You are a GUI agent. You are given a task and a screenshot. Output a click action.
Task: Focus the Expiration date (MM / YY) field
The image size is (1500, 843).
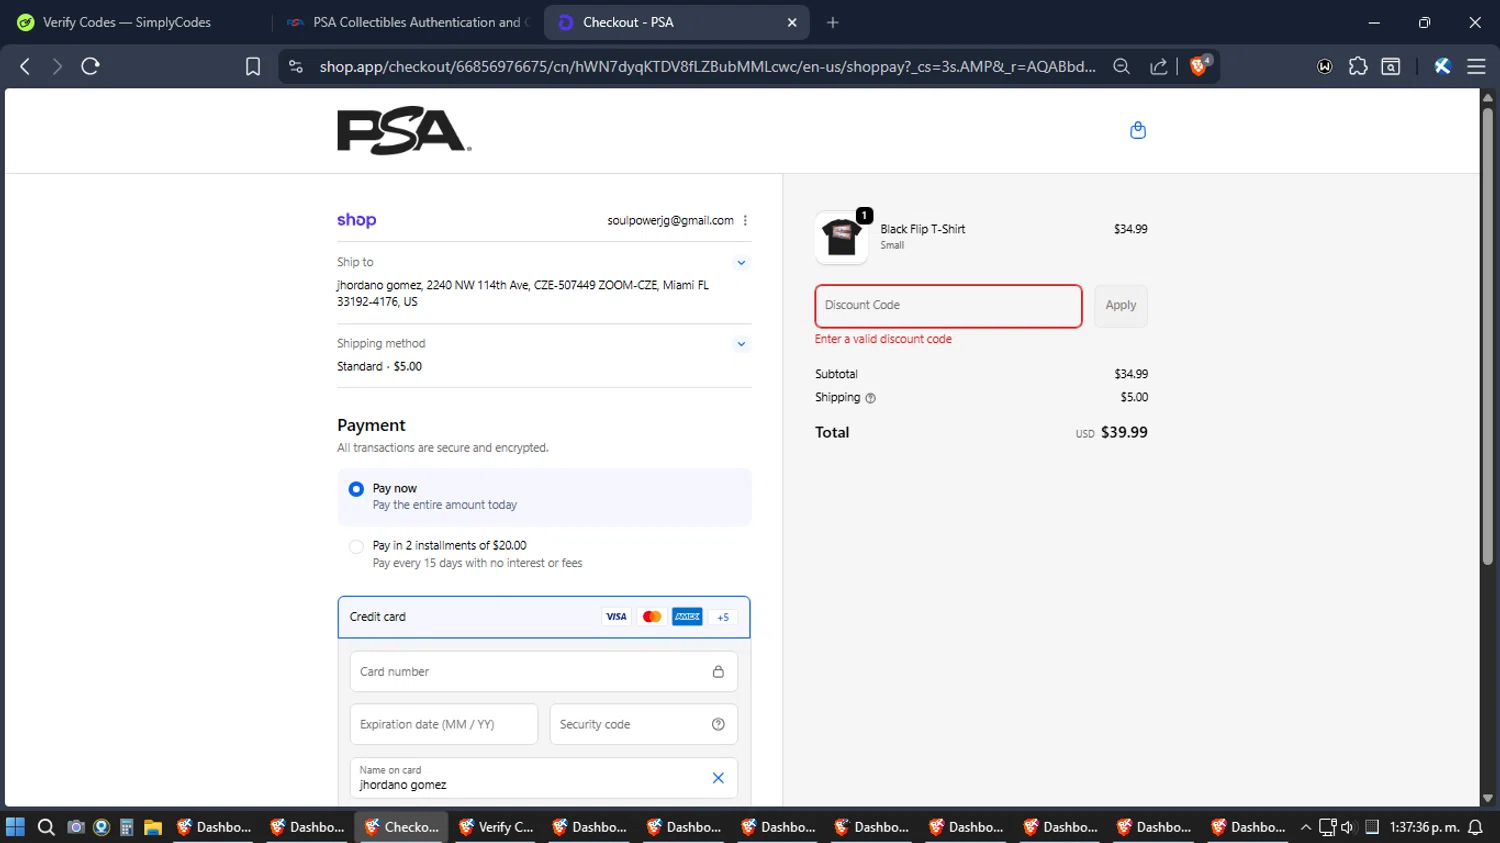tap(444, 724)
